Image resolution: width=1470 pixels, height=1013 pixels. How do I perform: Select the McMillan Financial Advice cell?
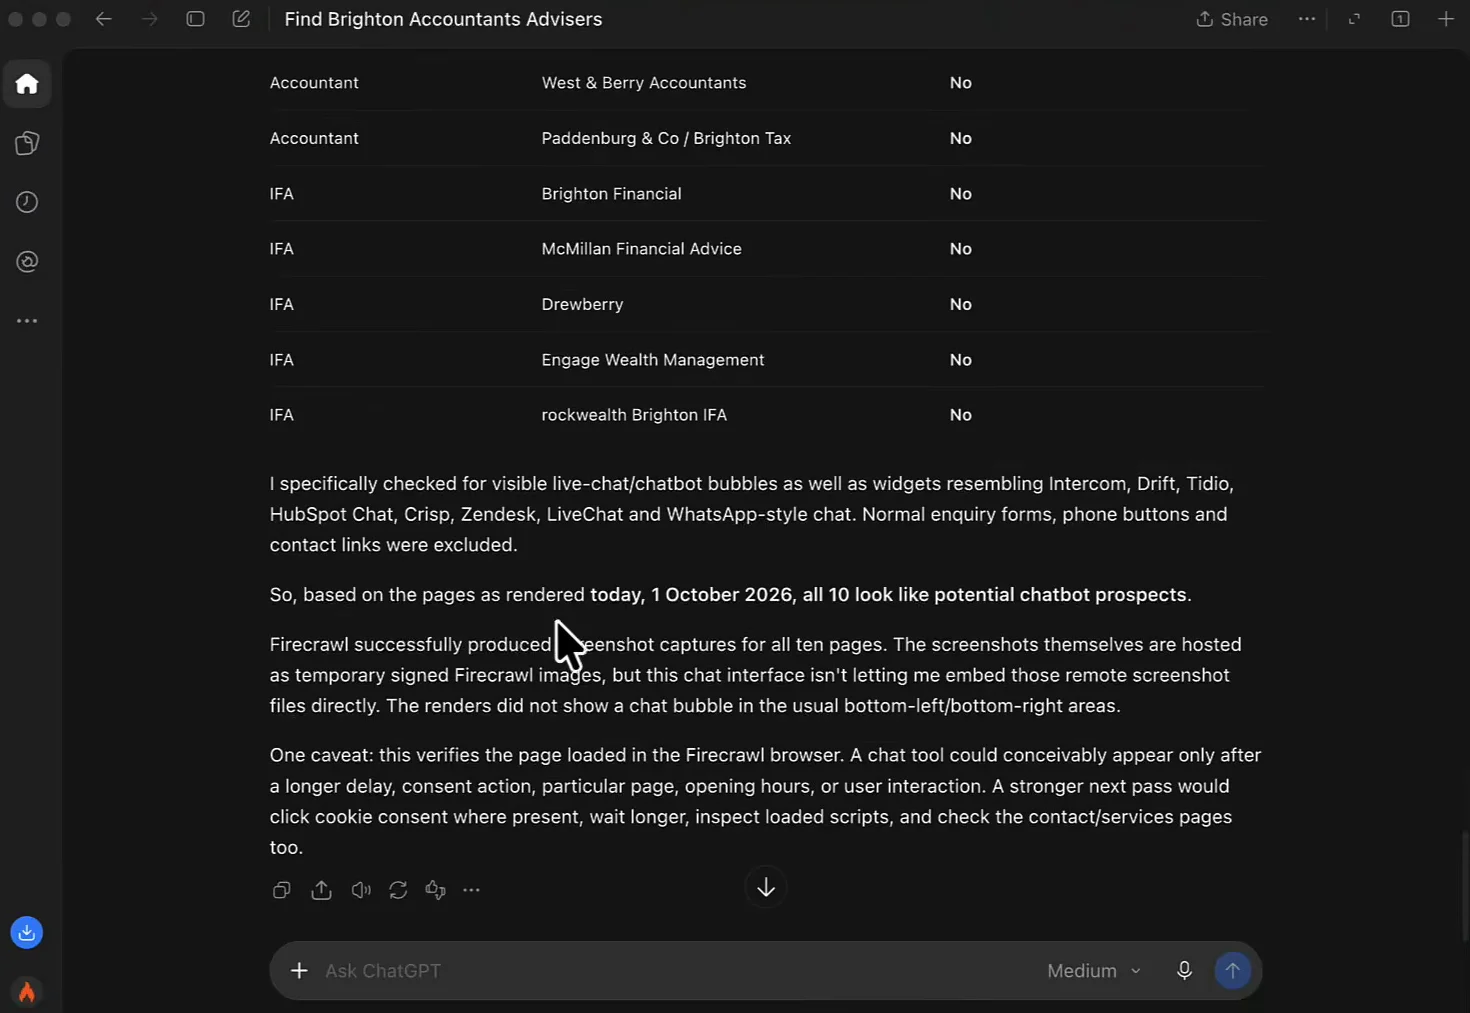[x=641, y=249]
